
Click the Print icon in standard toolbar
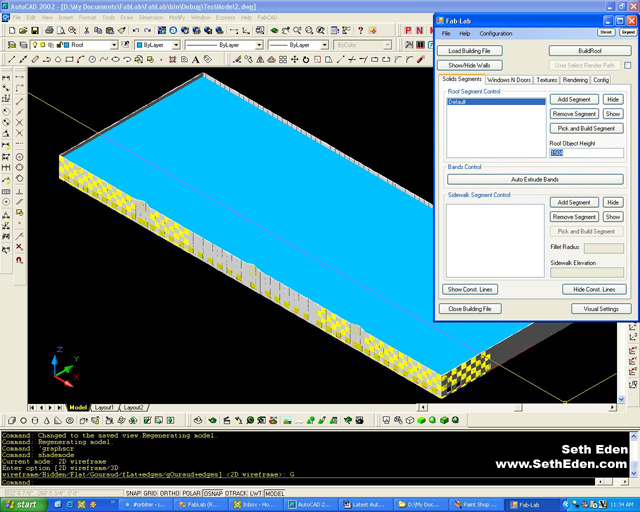[50, 31]
